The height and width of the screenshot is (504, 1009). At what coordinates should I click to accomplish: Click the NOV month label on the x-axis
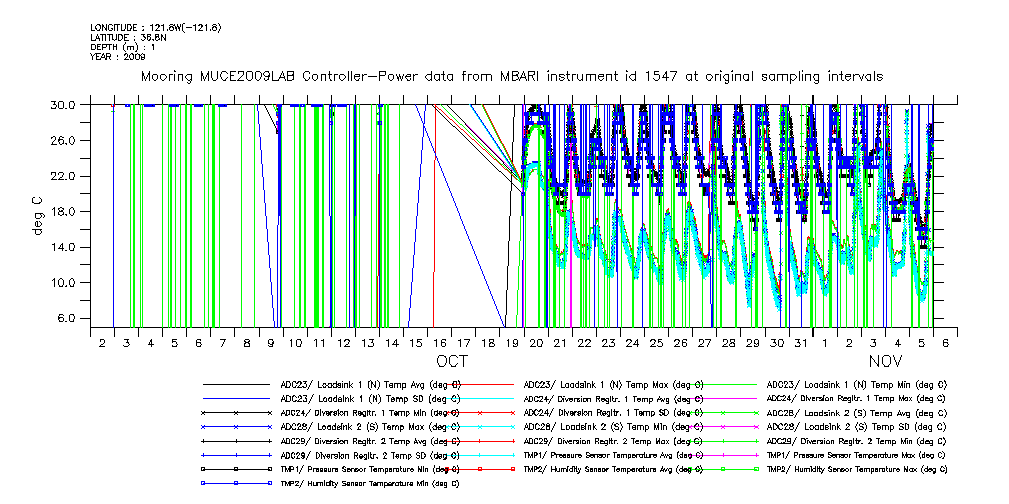click(x=885, y=360)
